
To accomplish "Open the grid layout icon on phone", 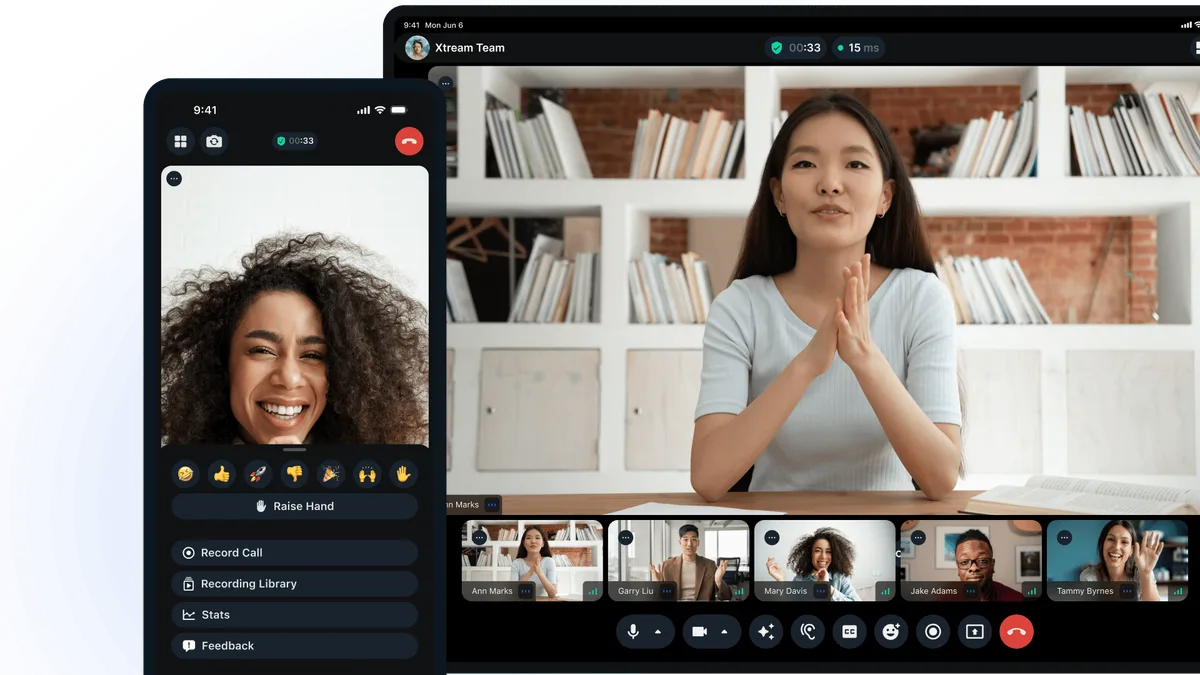I will [181, 141].
